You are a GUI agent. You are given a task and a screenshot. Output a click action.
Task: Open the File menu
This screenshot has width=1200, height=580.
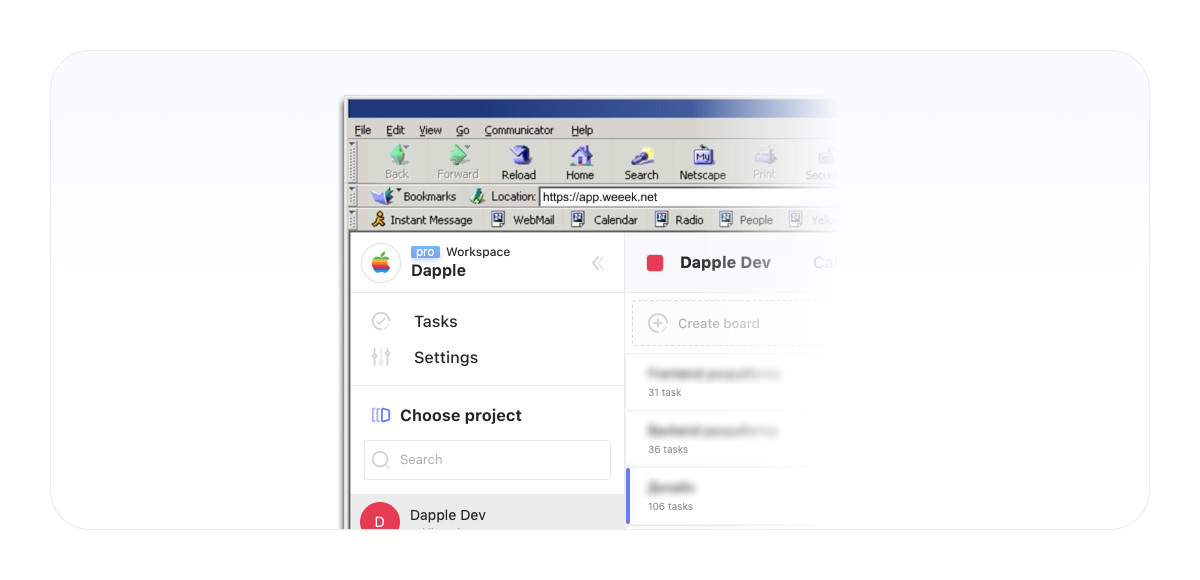click(x=363, y=130)
